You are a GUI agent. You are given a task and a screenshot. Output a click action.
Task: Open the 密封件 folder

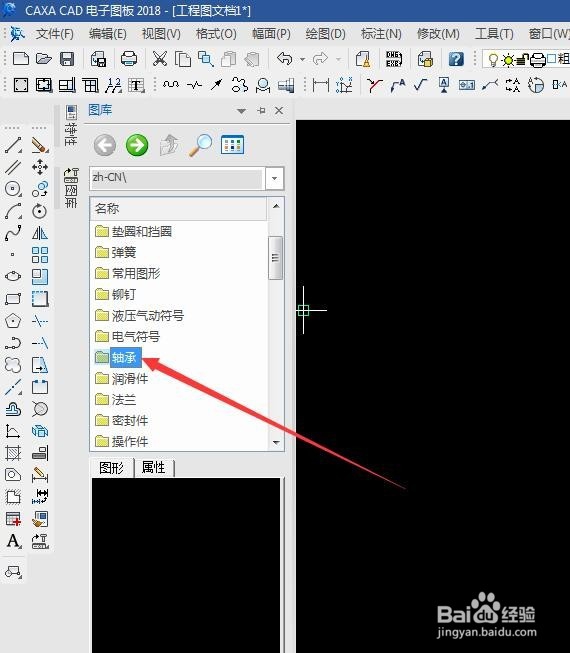tap(122, 420)
